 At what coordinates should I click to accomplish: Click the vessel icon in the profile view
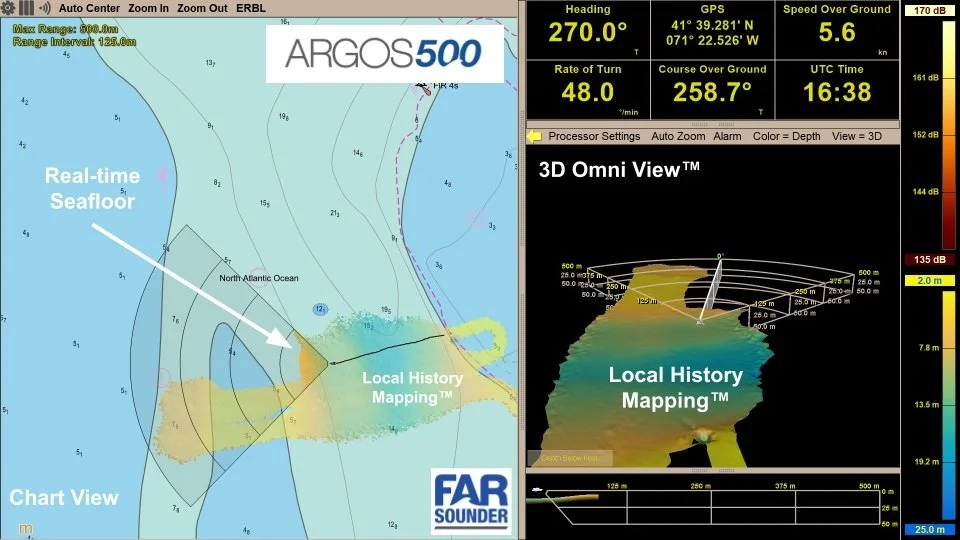[537, 490]
